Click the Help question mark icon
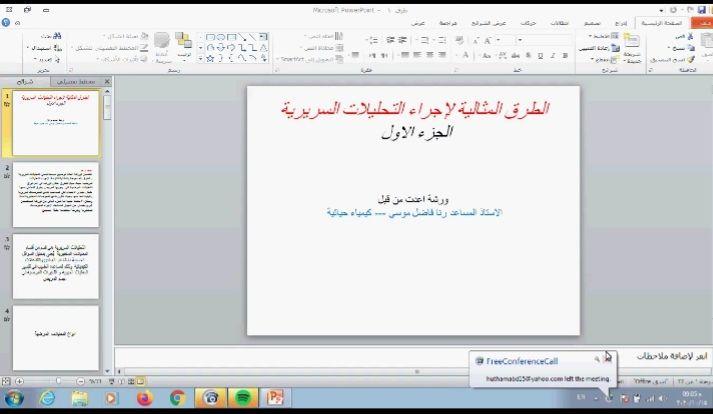 tap(8, 22)
